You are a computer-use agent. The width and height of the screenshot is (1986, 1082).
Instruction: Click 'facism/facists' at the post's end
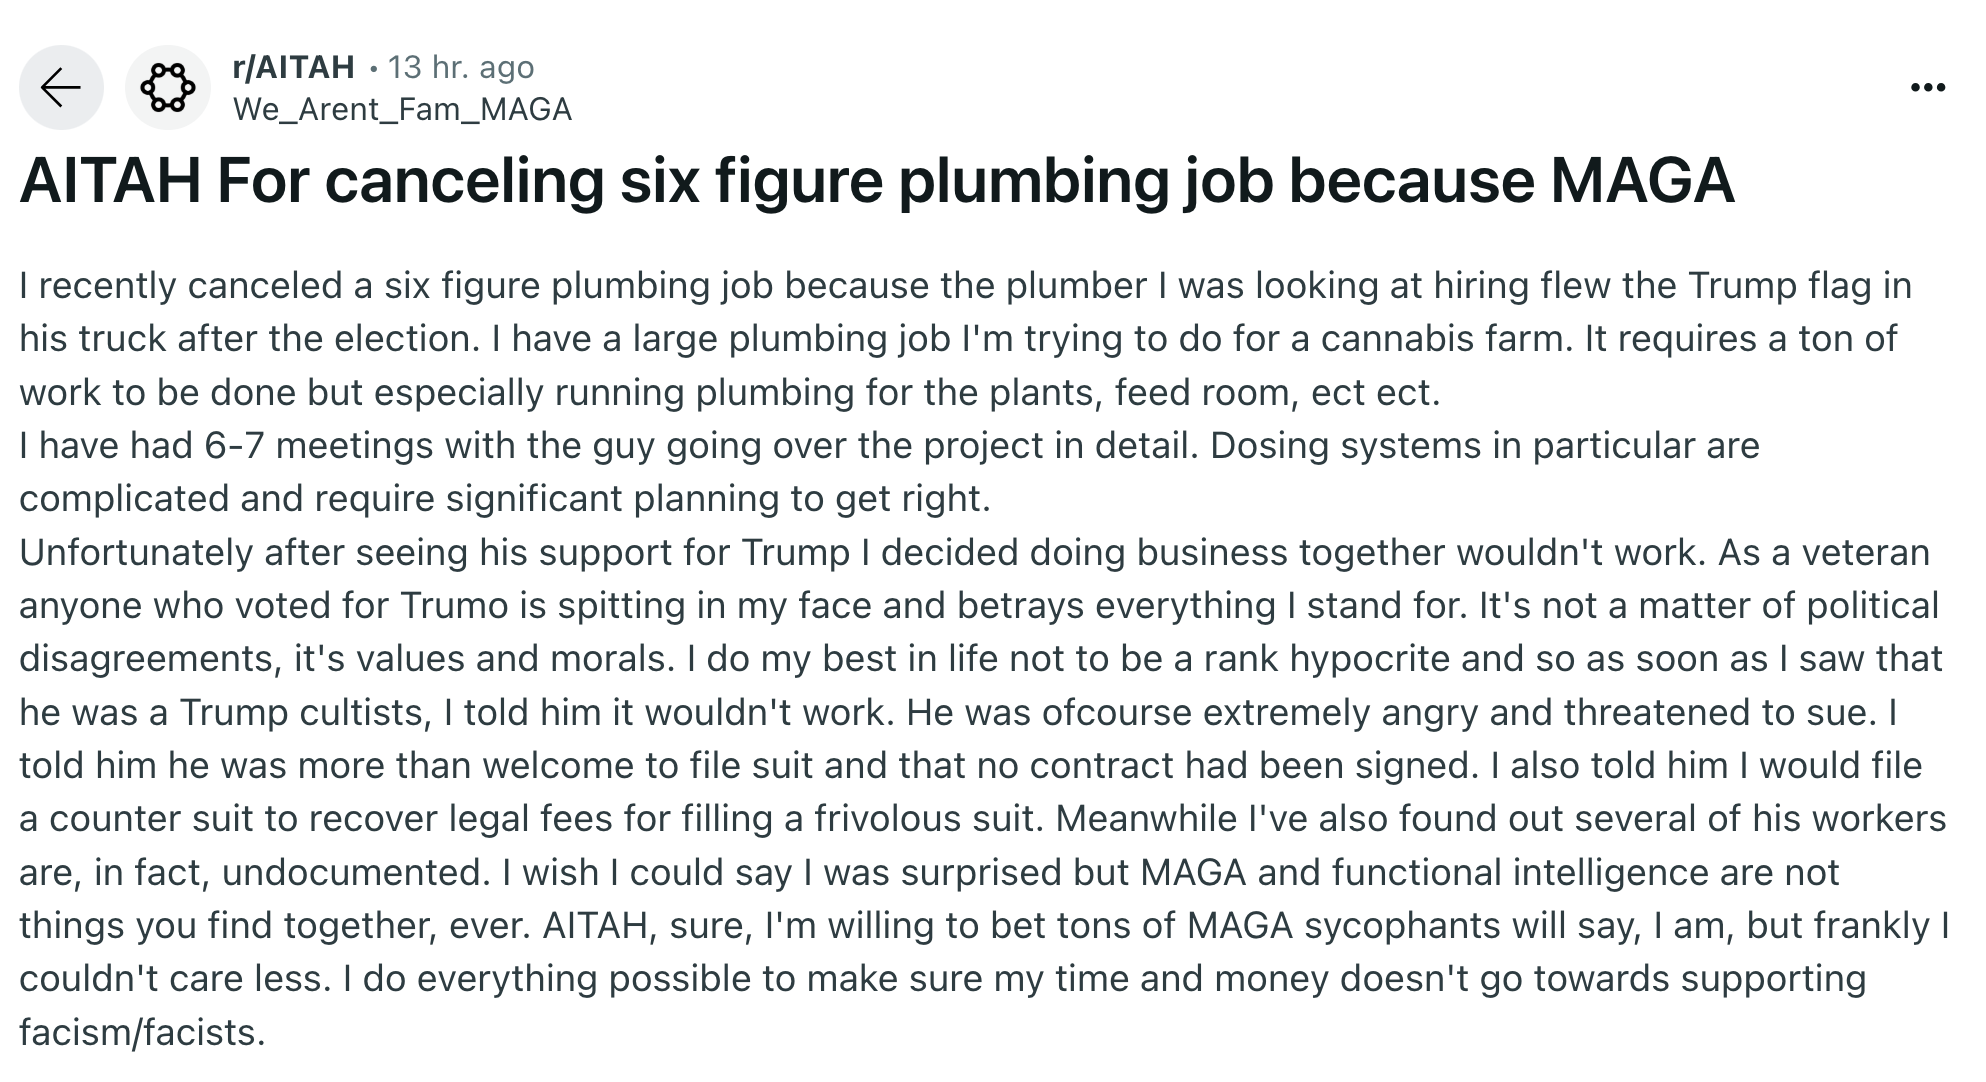(142, 1032)
